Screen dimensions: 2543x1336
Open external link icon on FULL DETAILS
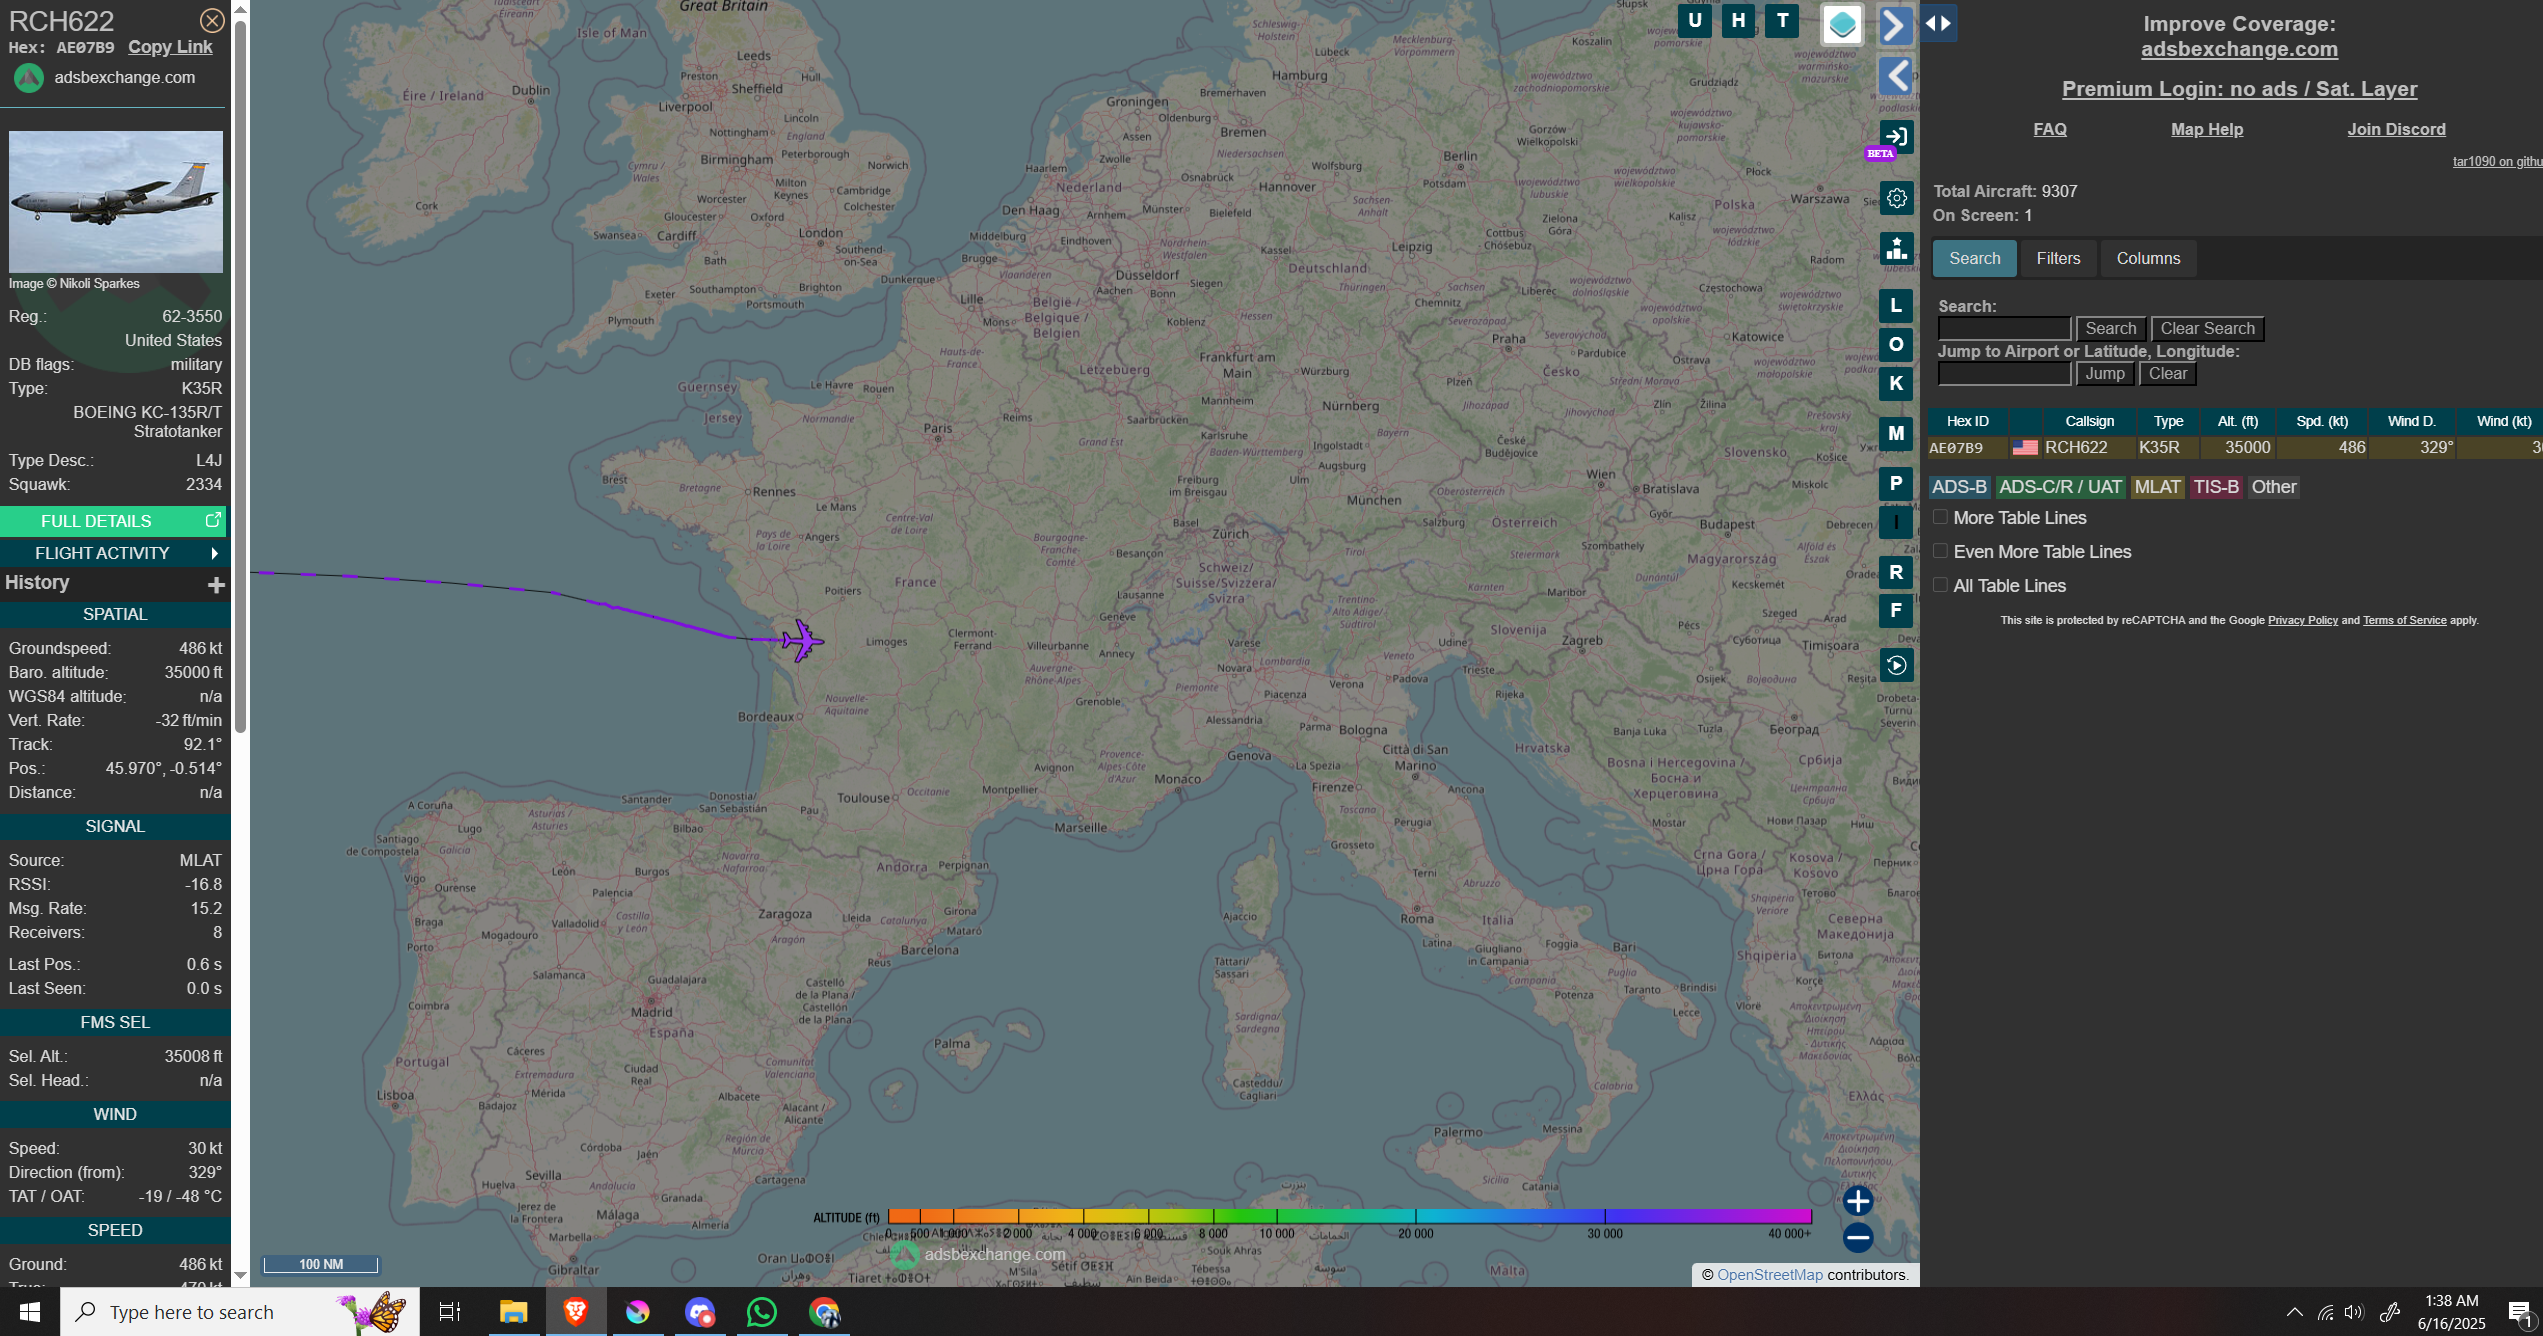(x=212, y=520)
